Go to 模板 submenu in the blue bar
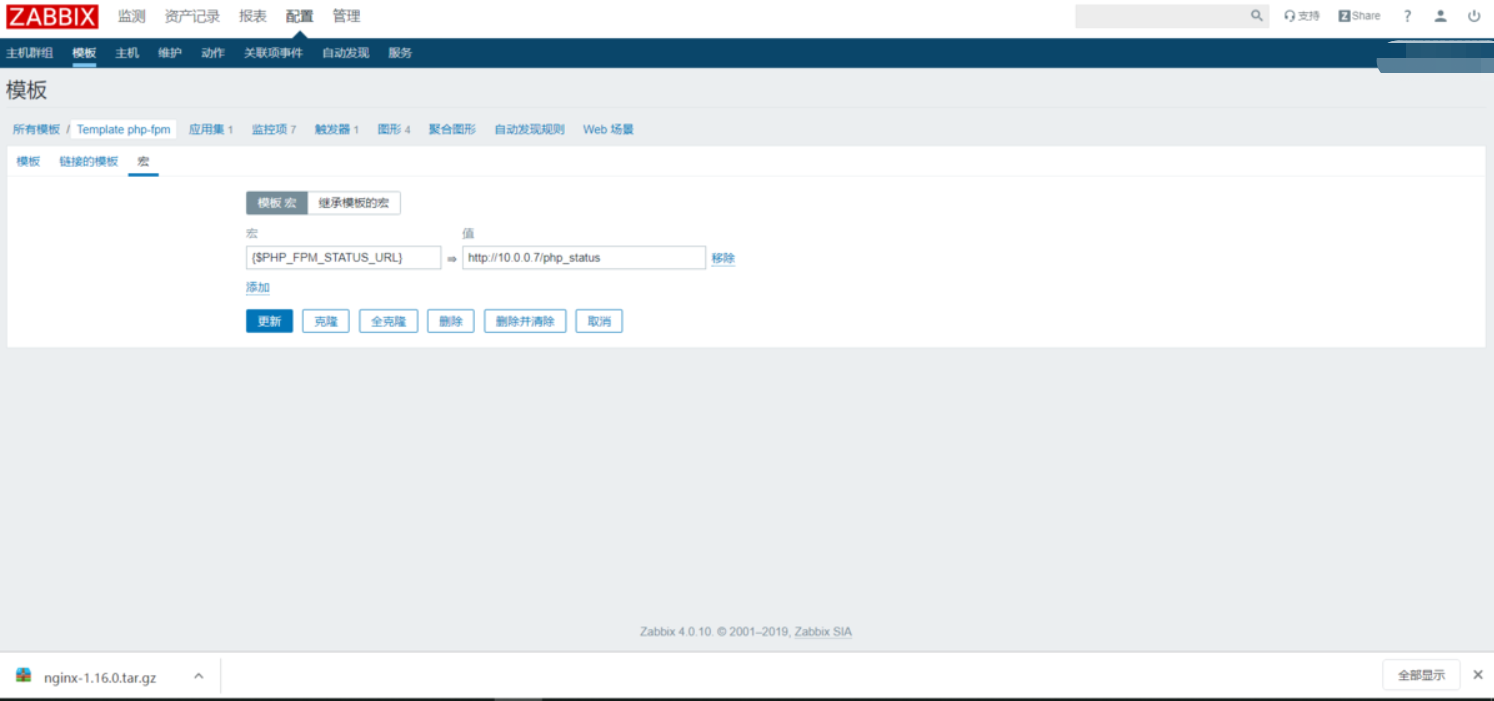 click(84, 53)
